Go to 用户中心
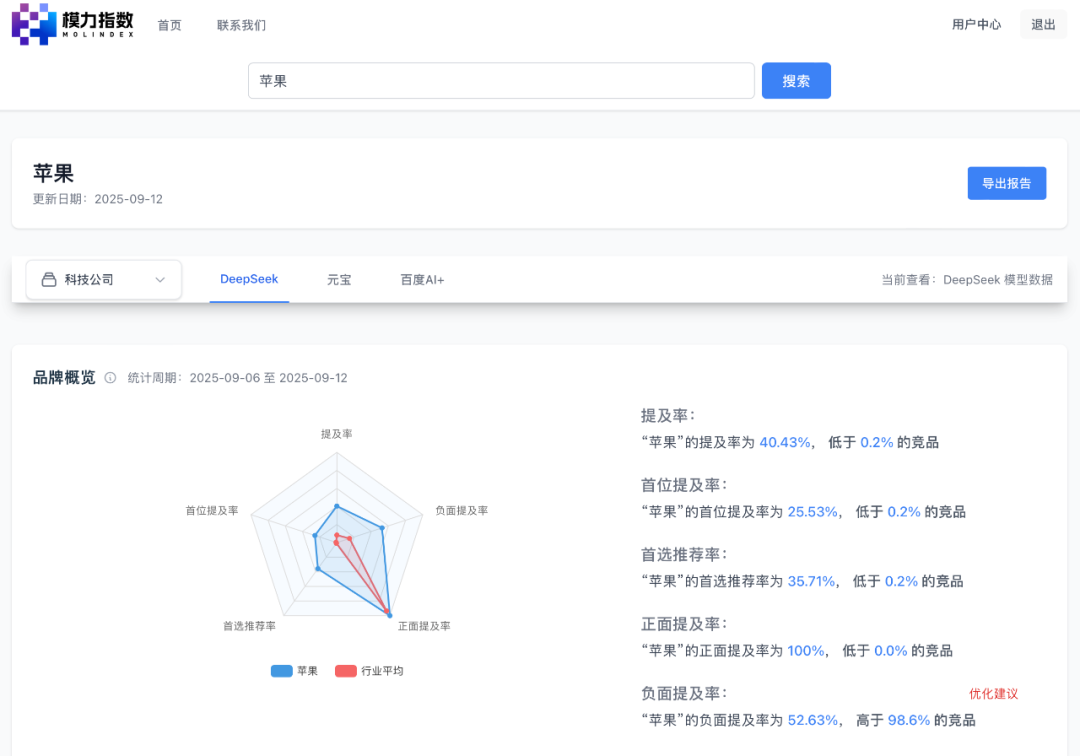The height and width of the screenshot is (756, 1080). 976,25
